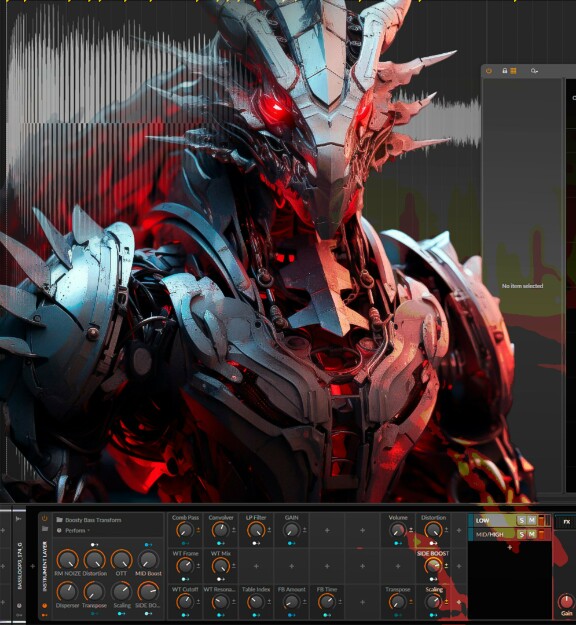576x625 pixels.
Task: Open the Perform remote page dropdown
Action: click(77, 531)
